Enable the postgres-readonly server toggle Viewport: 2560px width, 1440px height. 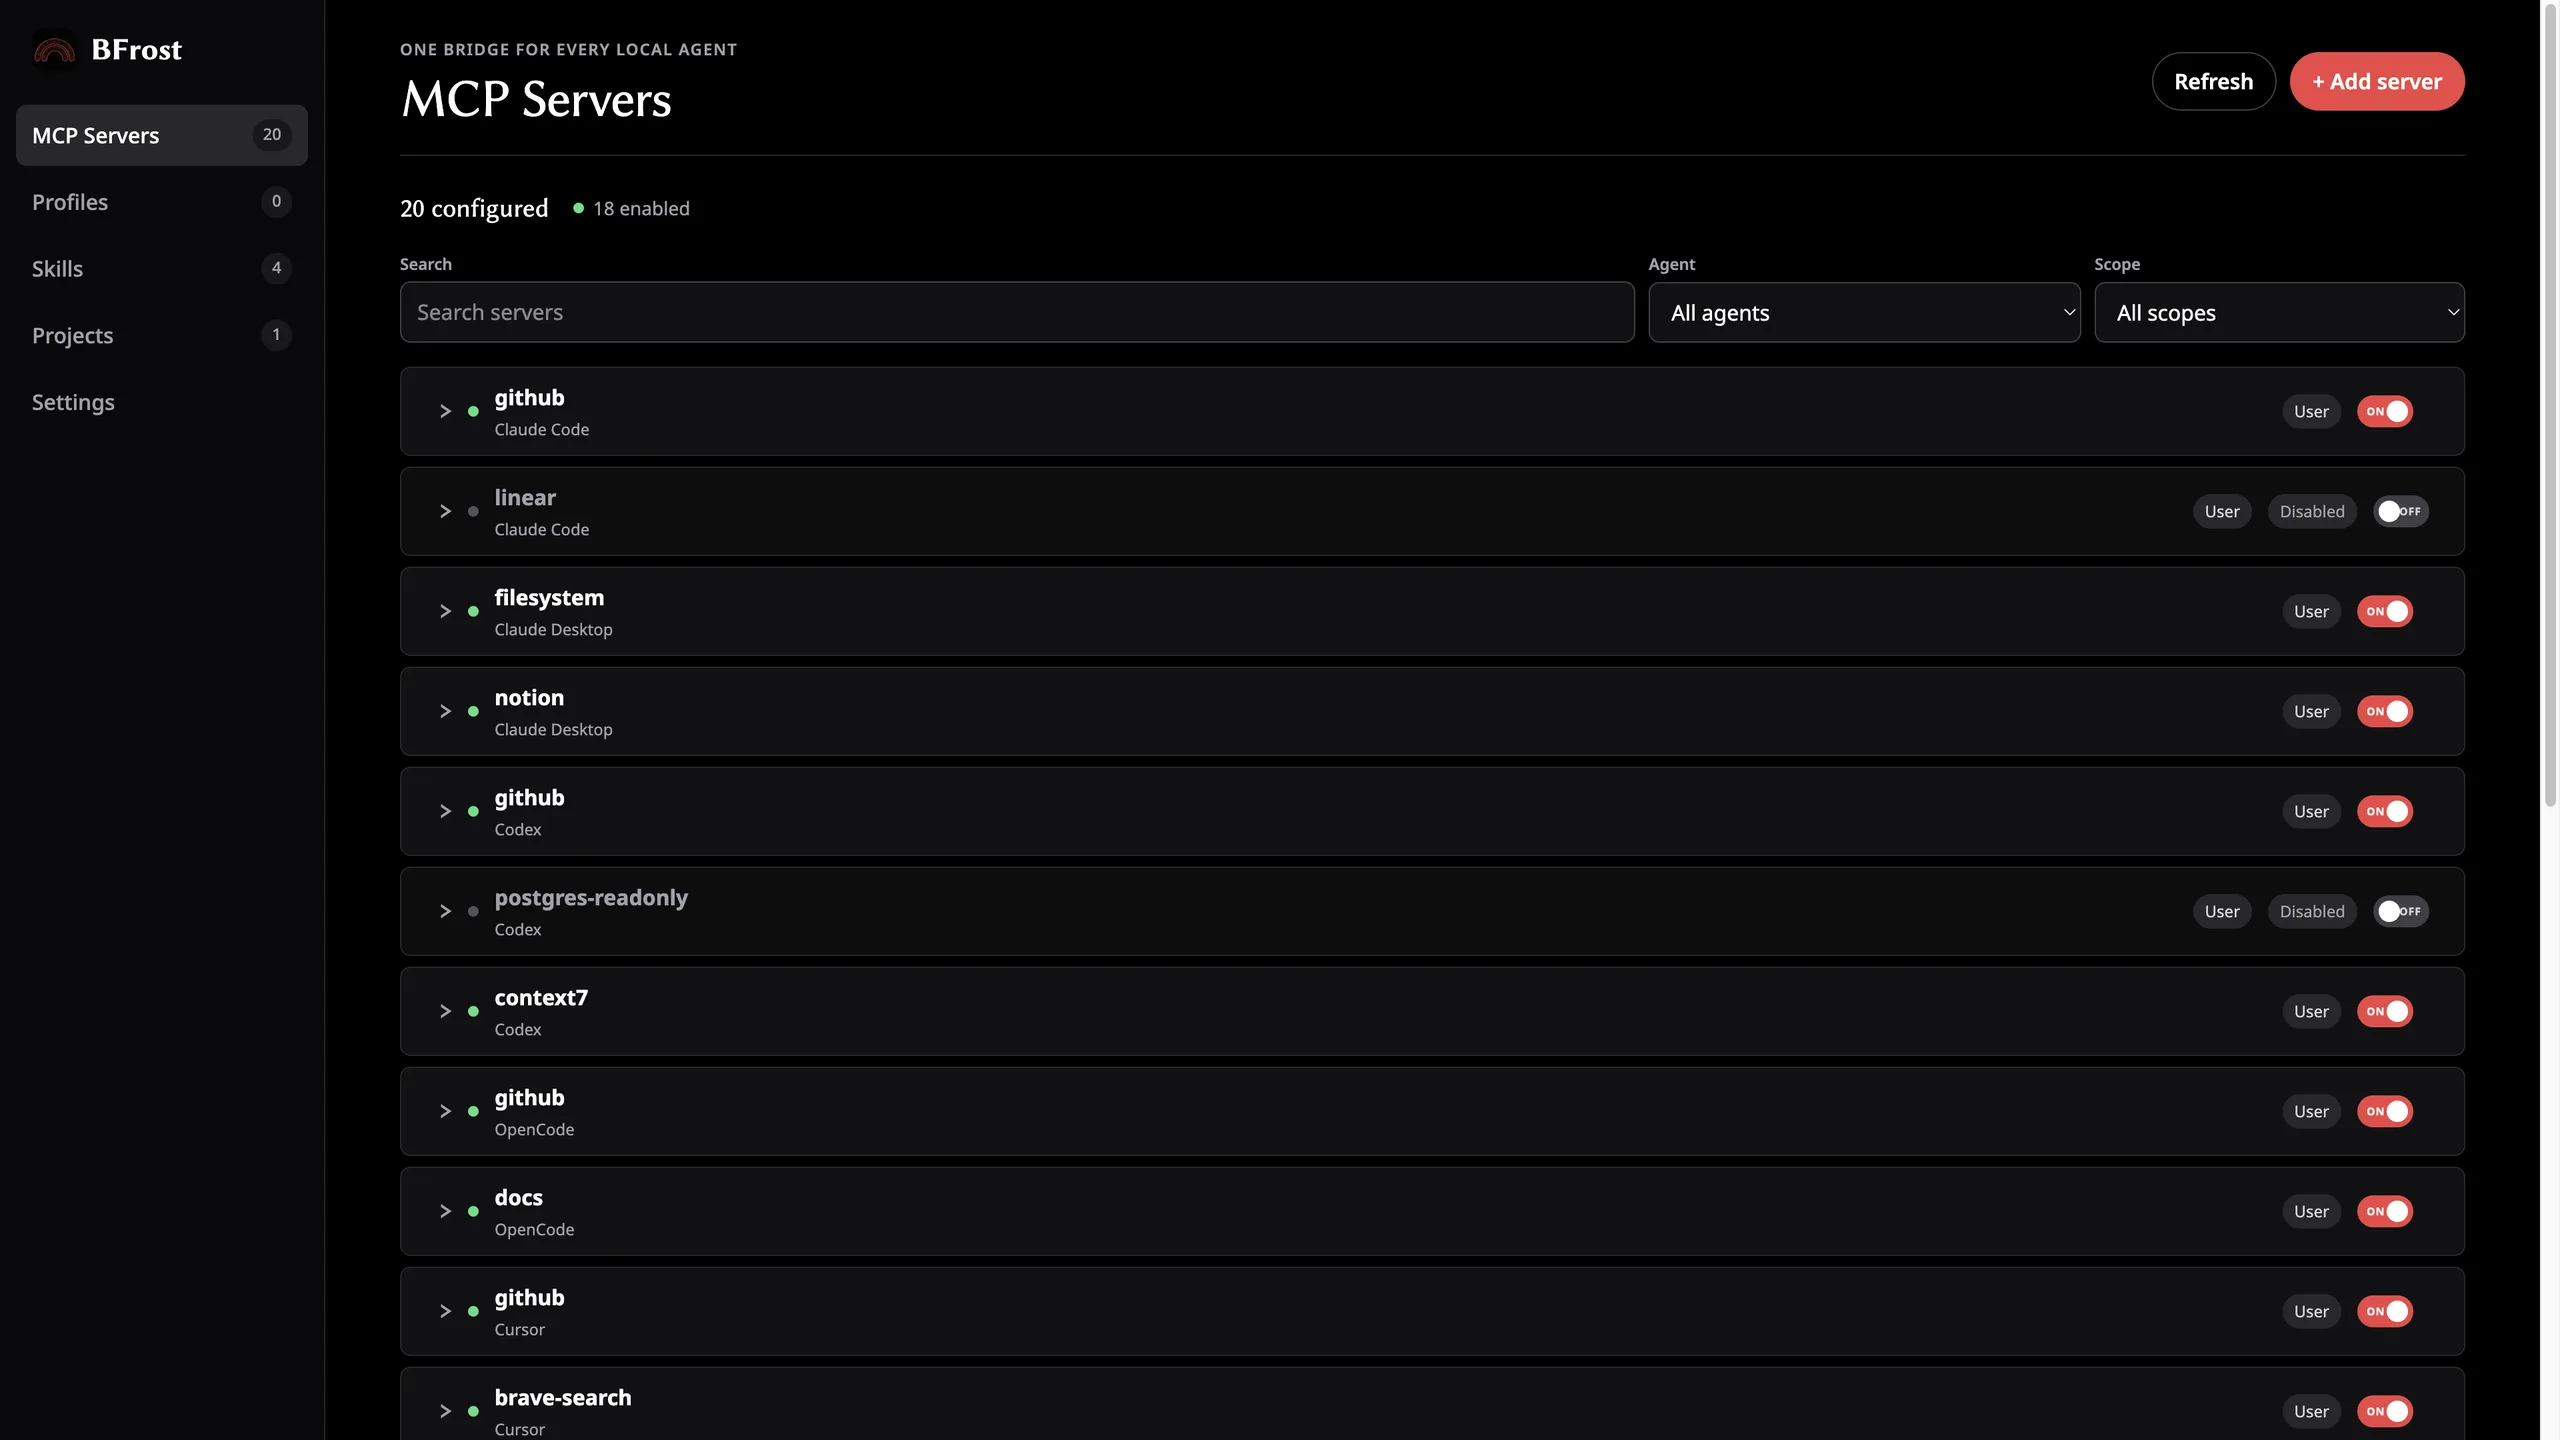pos(2401,912)
